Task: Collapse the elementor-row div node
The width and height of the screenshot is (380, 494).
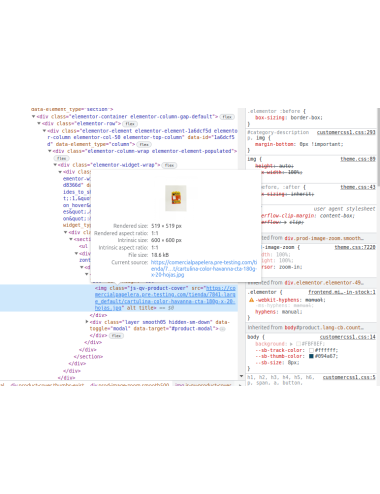Action: click(x=39, y=123)
